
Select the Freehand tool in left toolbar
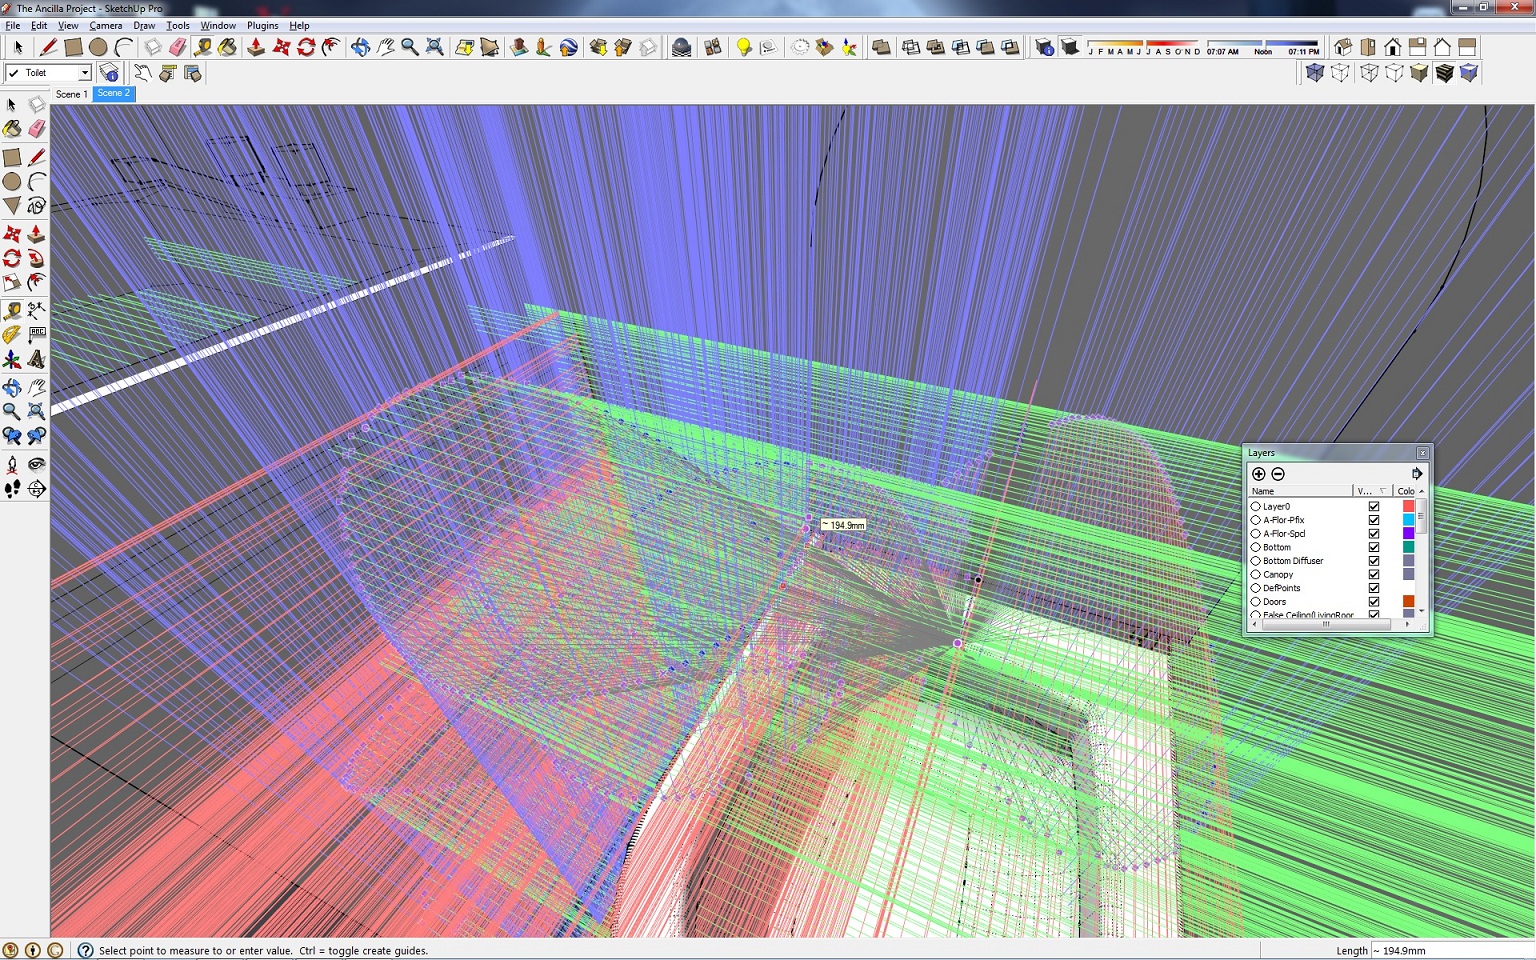(x=36, y=206)
